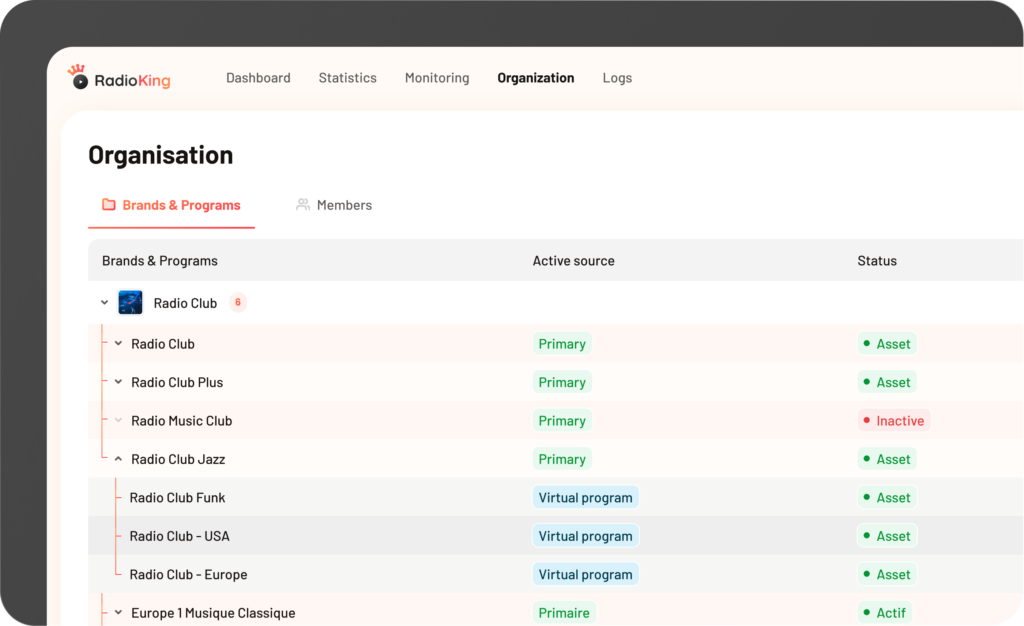Expand the Radio Music Club row
Image resolution: width=1024 pixels, height=626 pixels.
coord(118,421)
